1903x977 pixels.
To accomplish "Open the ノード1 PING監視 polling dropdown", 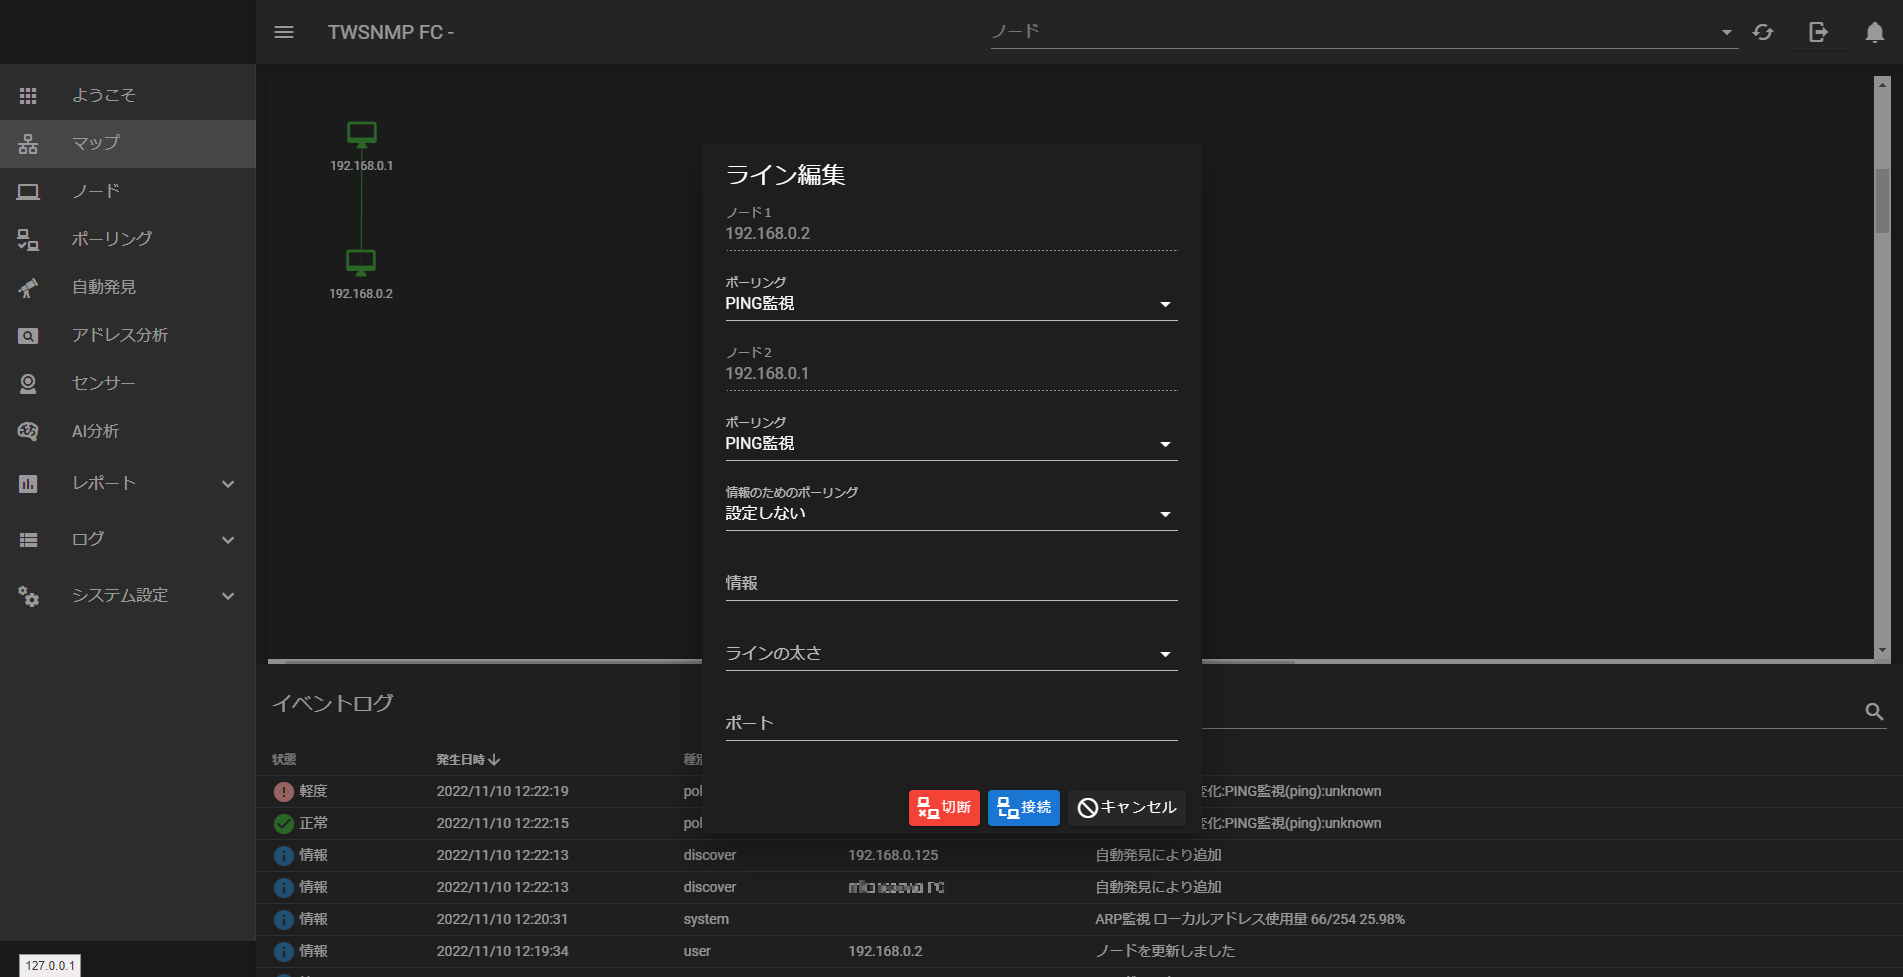I will coord(1164,303).
